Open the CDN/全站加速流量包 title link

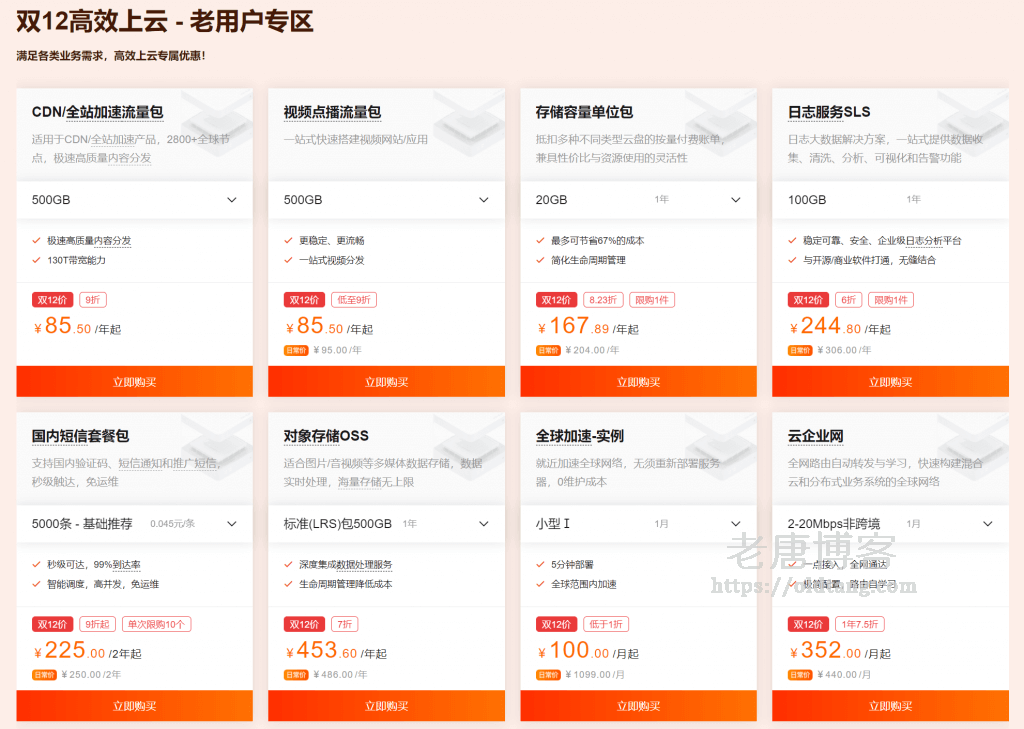[97, 112]
